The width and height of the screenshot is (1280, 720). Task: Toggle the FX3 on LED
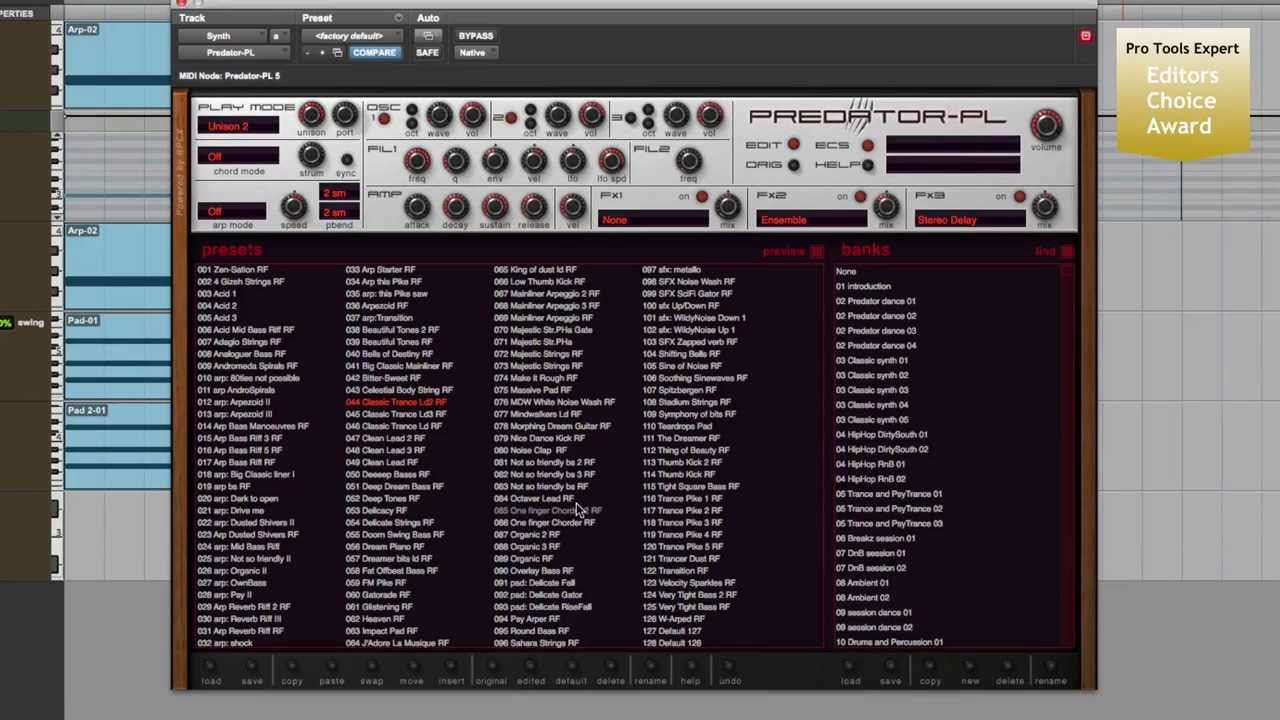[1019, 197]
